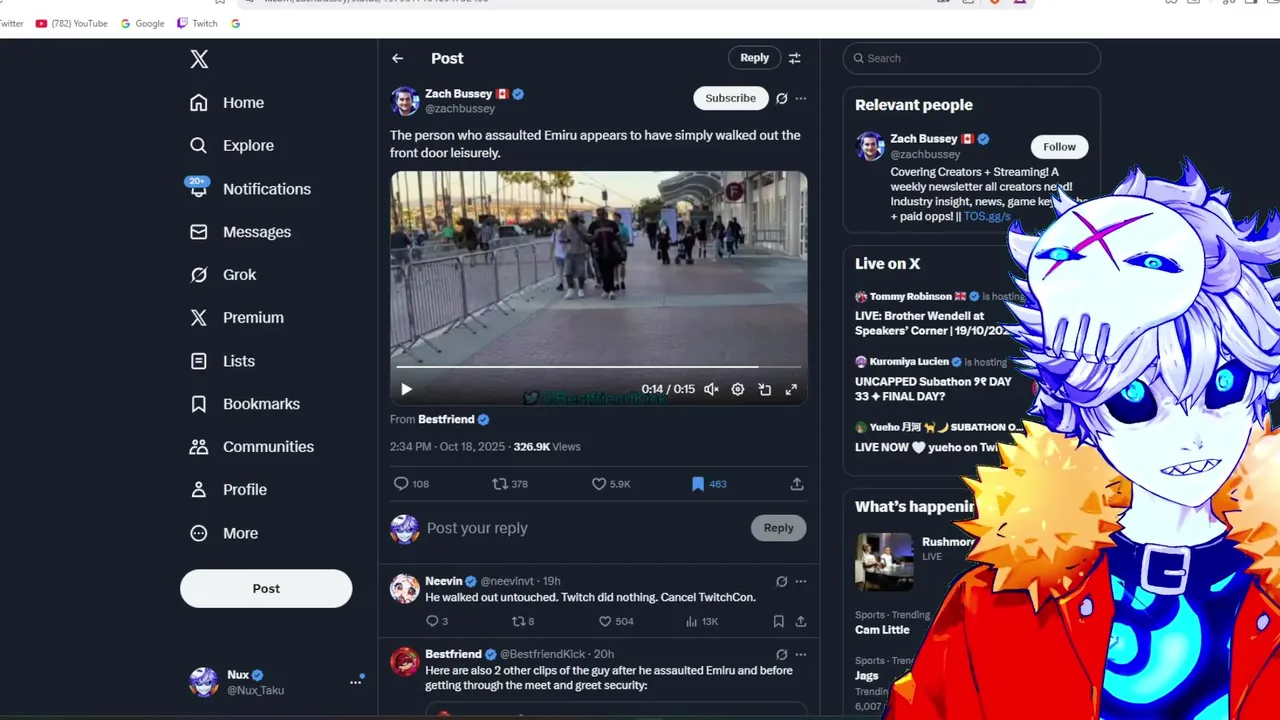Open more options on Zach Bussey's post
This screenshot has height=720, width=1280.
click(801, 98)
